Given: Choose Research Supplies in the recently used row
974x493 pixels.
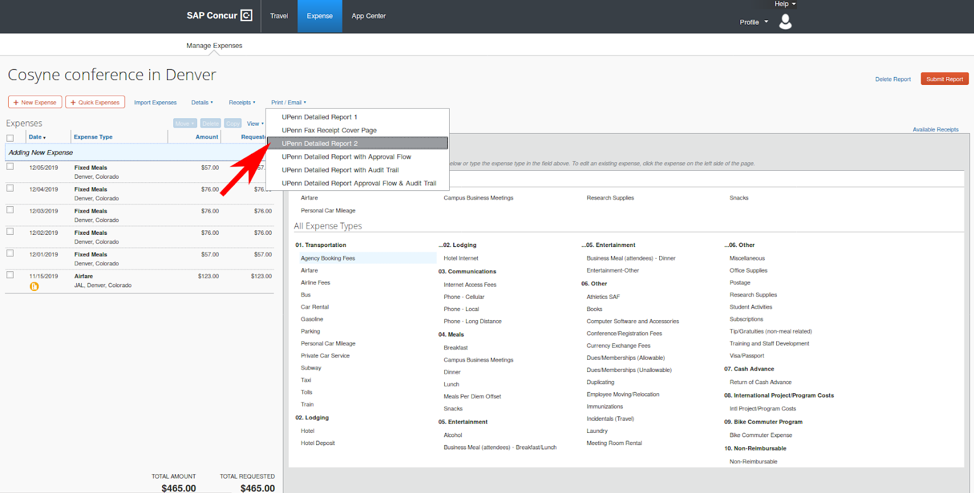Looking at the screenshot, I should pyautogui.click(x=610, y=197).
